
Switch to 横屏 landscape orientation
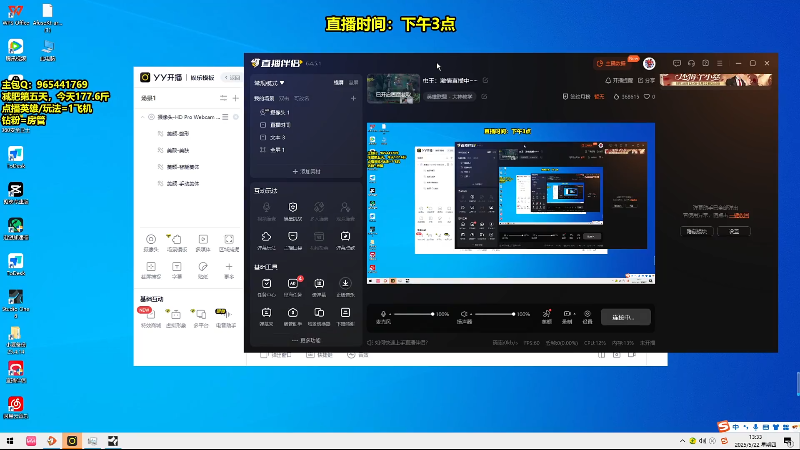point(338,83)
